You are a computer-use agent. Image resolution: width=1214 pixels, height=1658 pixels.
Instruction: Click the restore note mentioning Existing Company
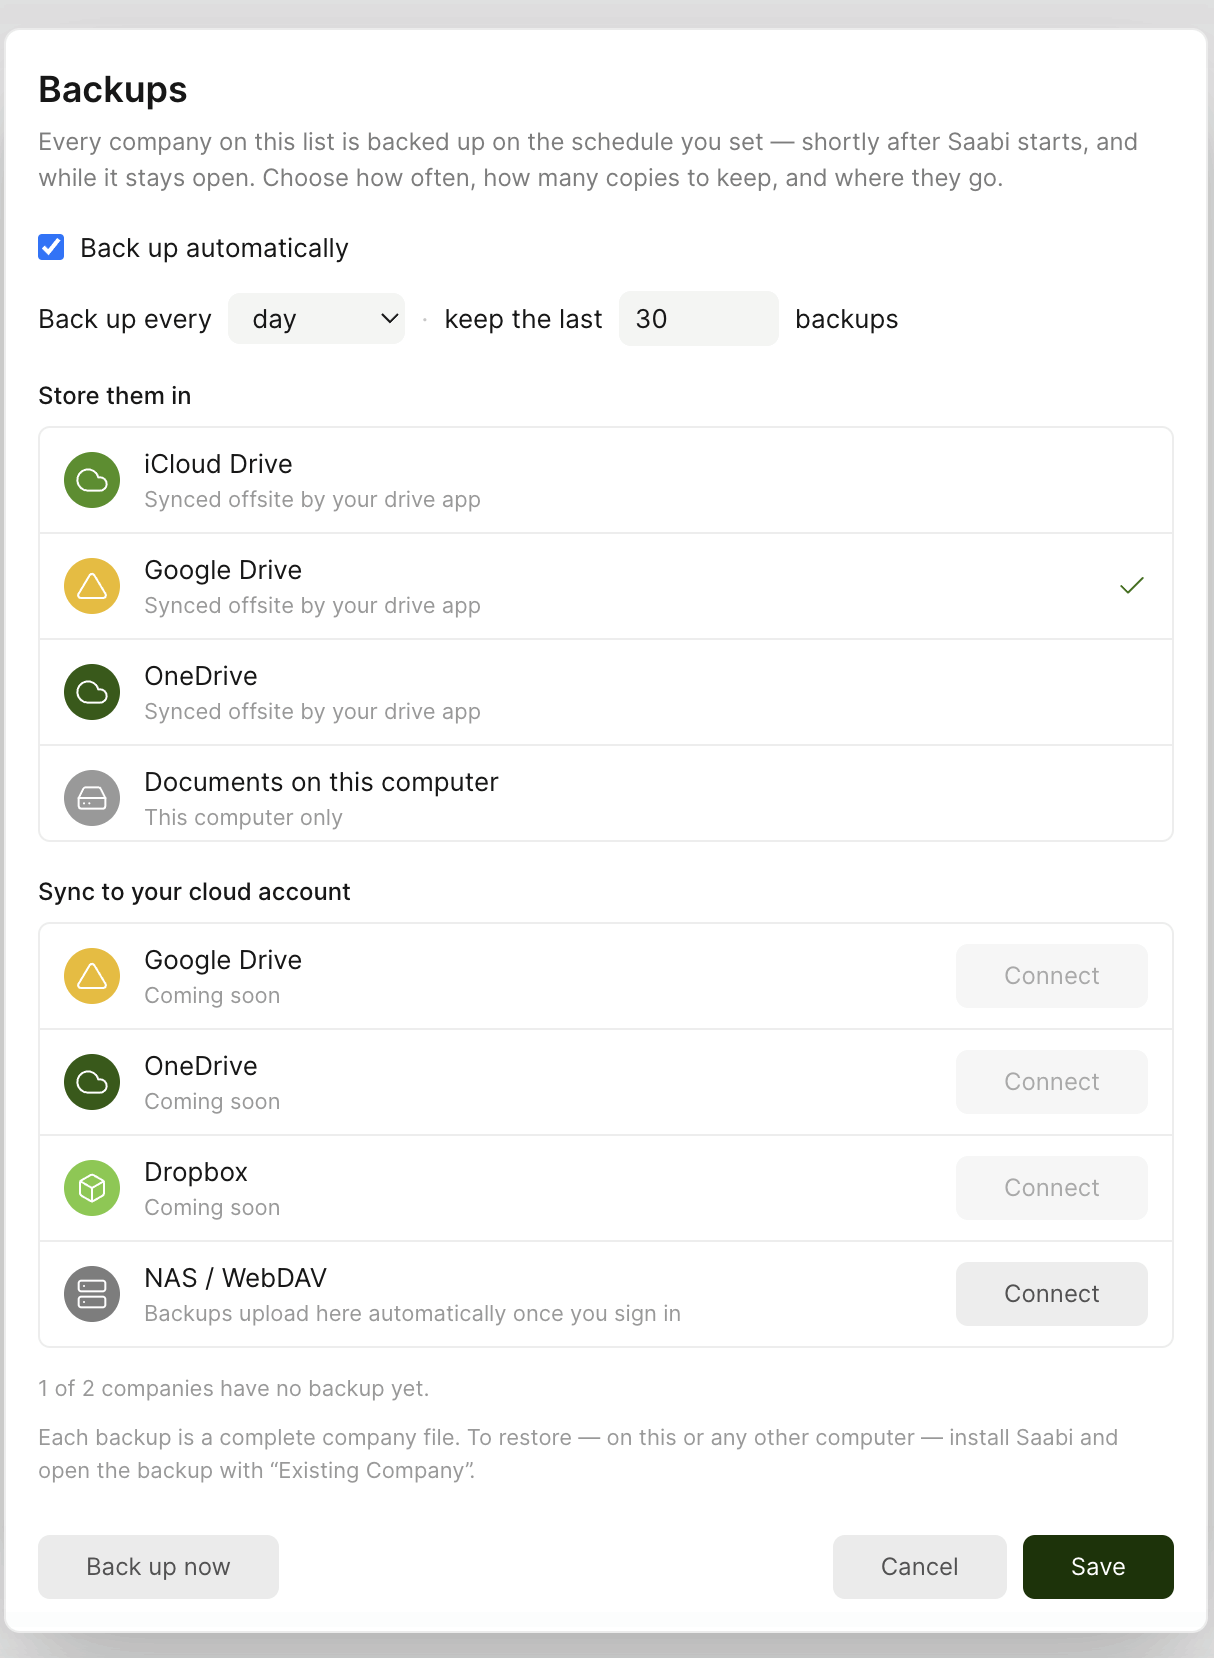pyautogui.click(x=578, y=1454)
